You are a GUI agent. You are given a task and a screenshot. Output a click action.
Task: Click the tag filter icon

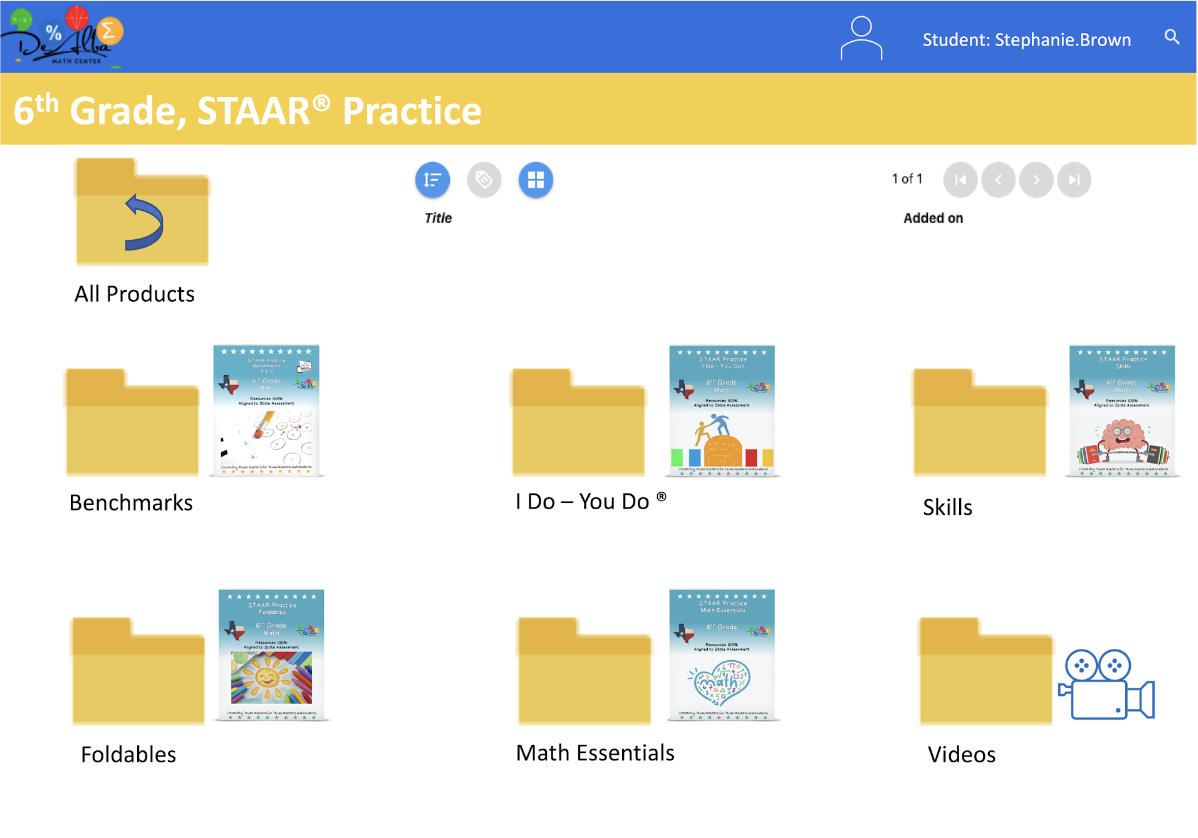(484, 180)
